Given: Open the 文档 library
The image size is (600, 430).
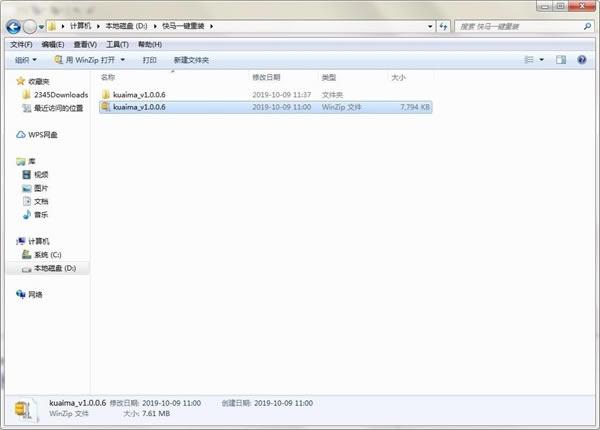Looking at the screenshot, I should click(x=41, y=202).
